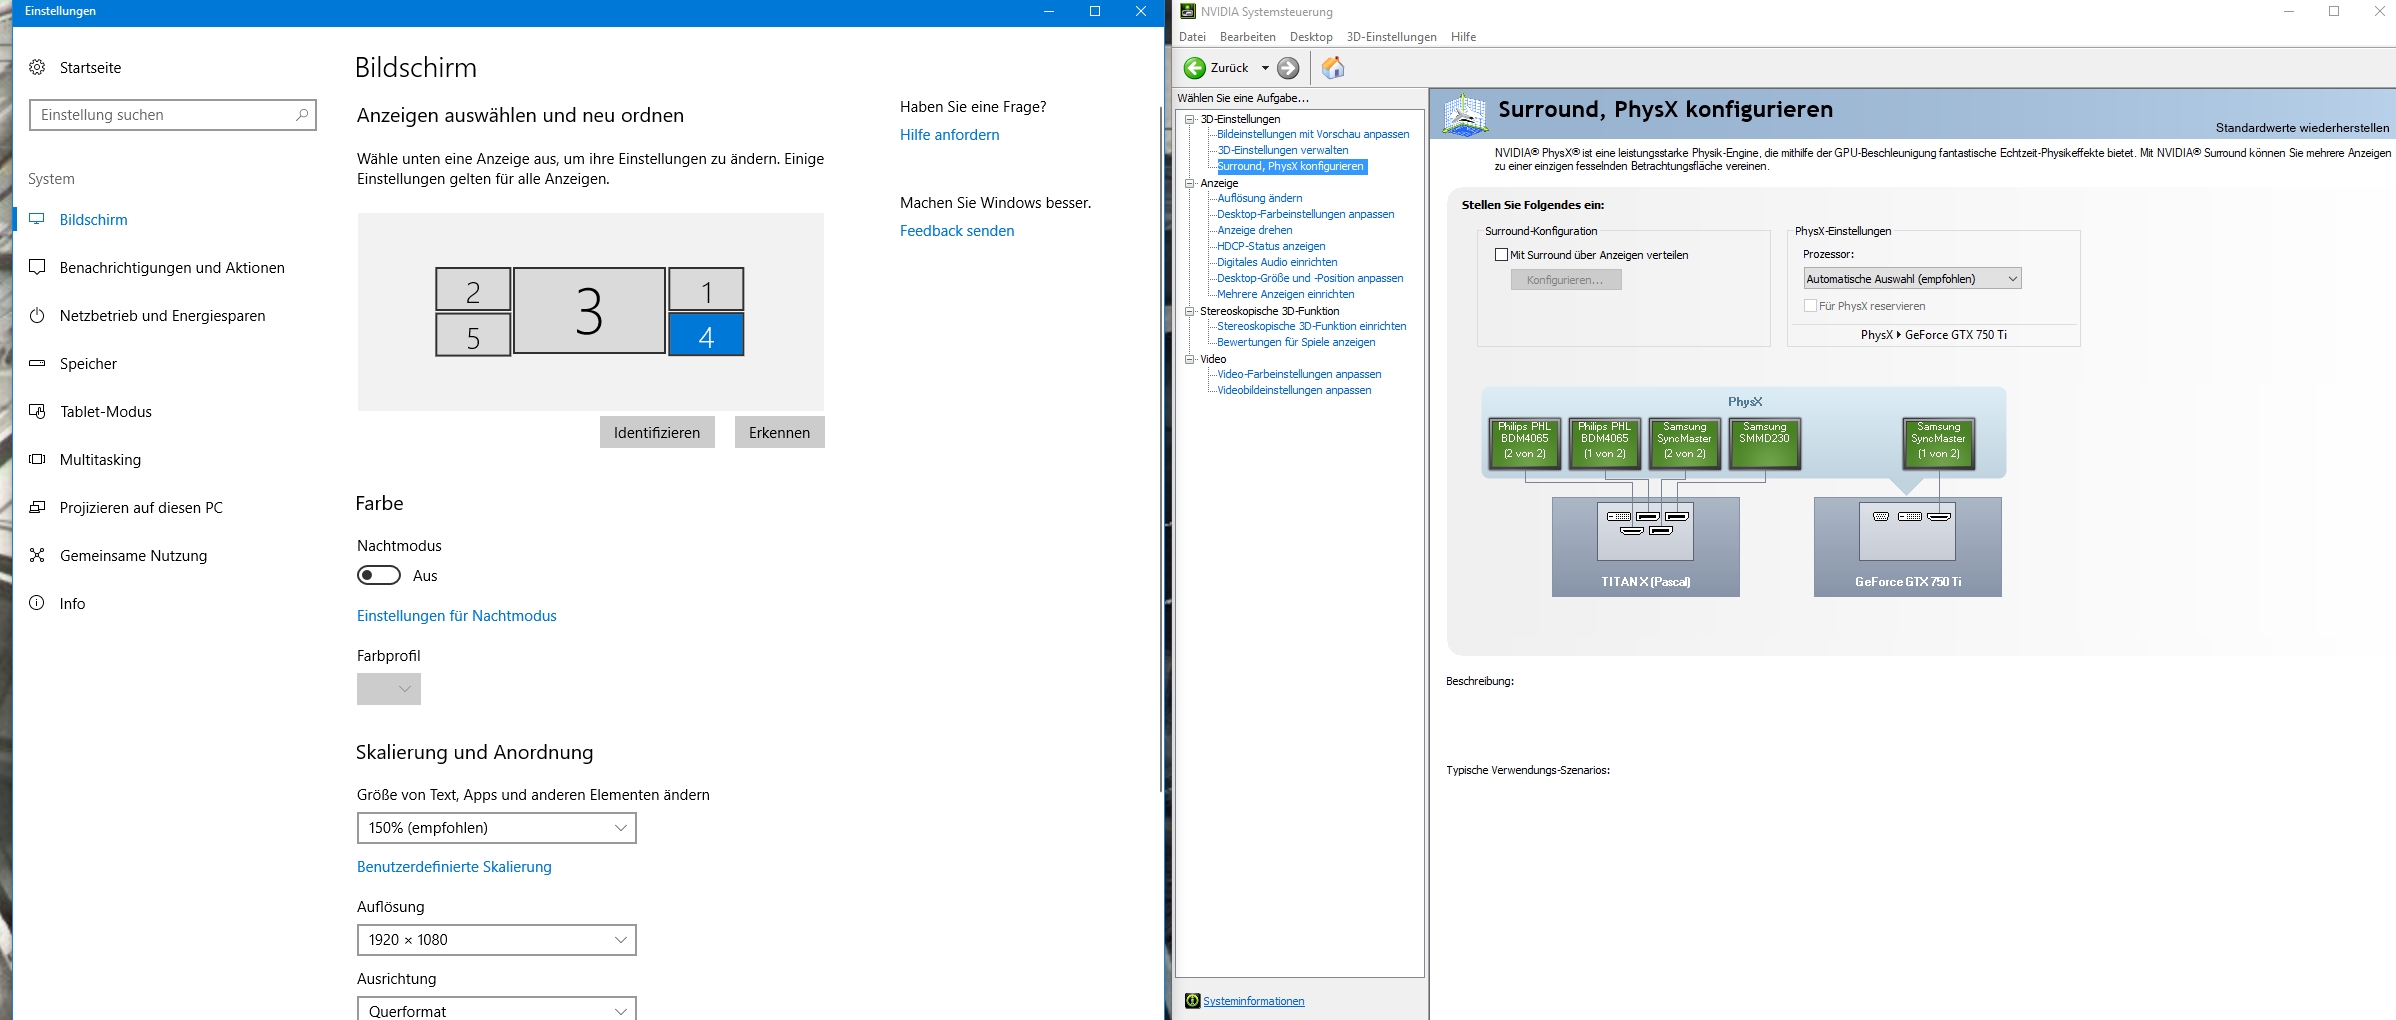Open the Desktop menu
This screenshot has height=1020, width=2396.
(x=1311, y=37)
